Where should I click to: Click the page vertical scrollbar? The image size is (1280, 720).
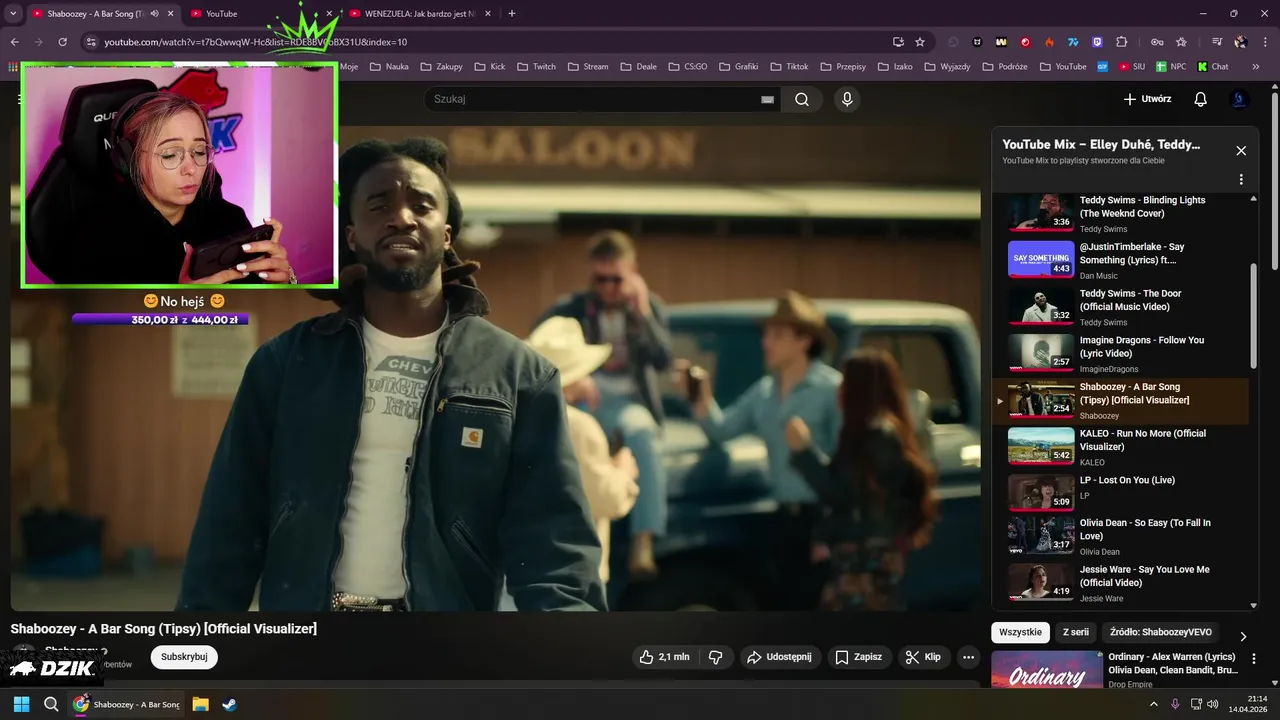pyautogui.click(x=1274, y=180)
